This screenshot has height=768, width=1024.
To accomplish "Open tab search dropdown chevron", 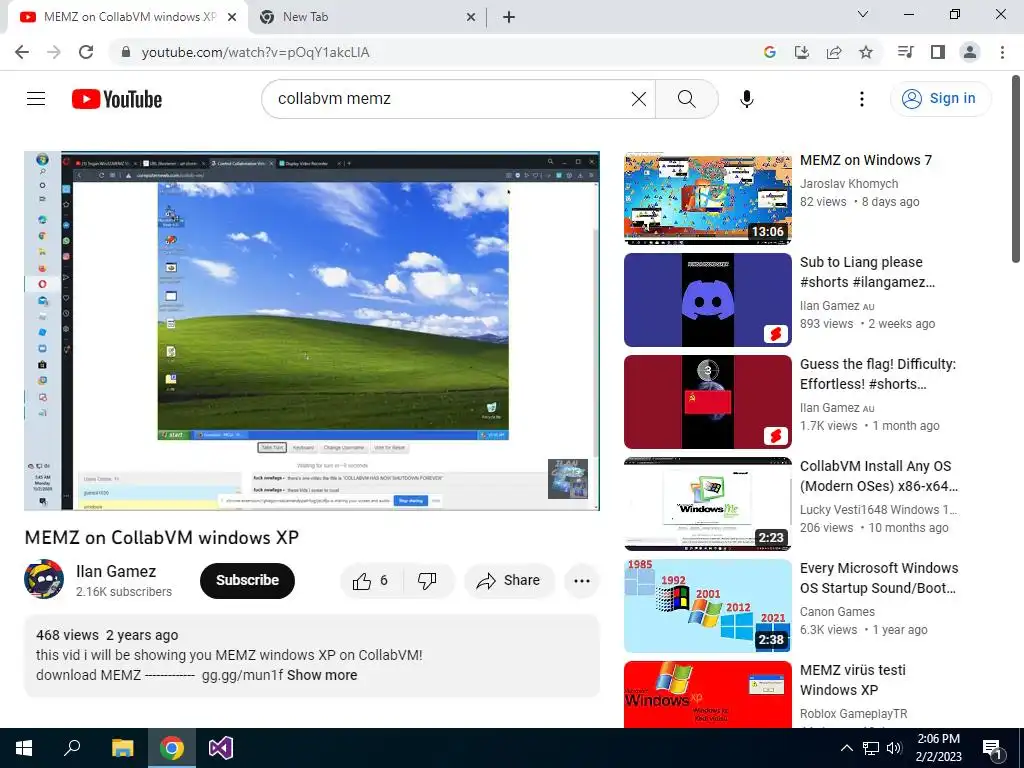I will [x=863, y=14].
